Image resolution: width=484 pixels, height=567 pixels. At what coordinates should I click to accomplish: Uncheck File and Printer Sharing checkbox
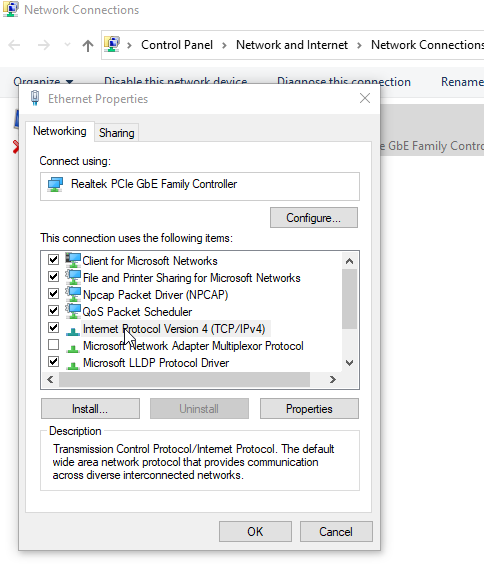[x=54, y=277]
